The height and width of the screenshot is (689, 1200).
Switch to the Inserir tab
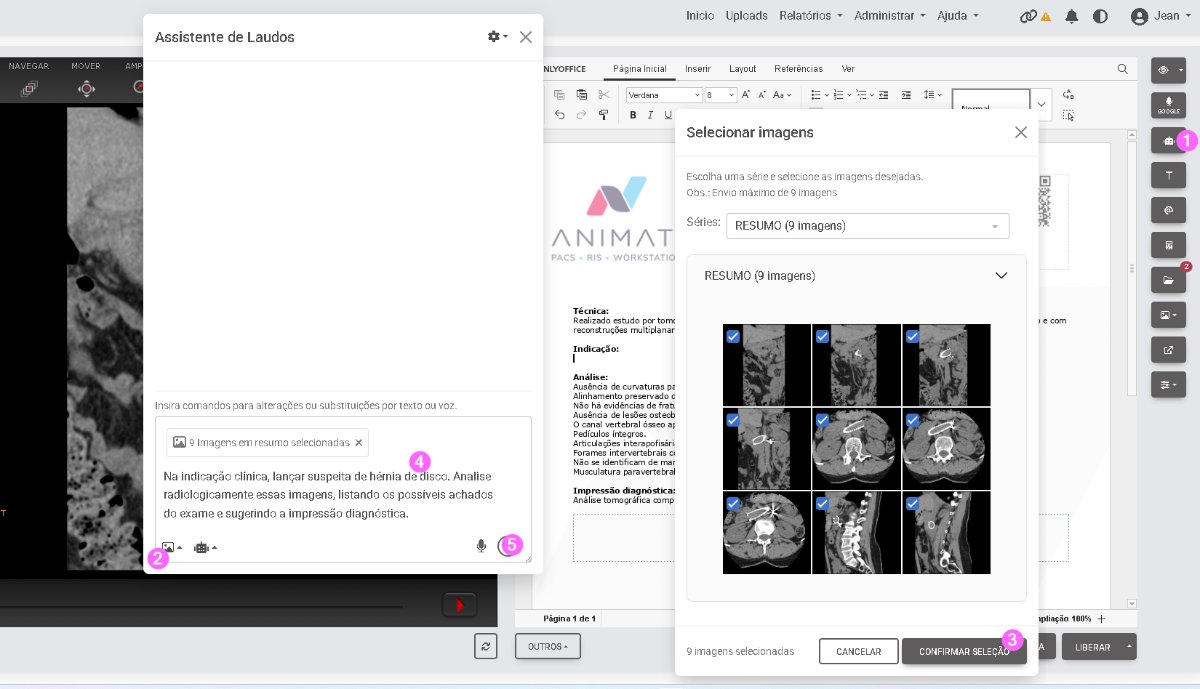pyautogui.click(x=698, y=69)
